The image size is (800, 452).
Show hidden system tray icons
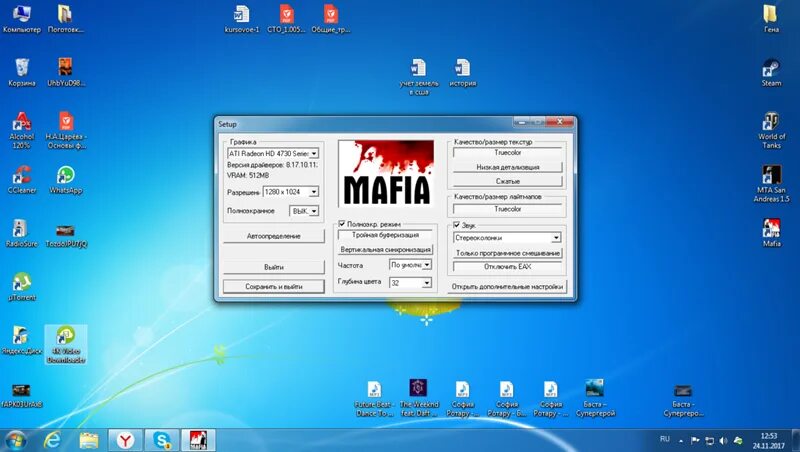coord(681,441)
